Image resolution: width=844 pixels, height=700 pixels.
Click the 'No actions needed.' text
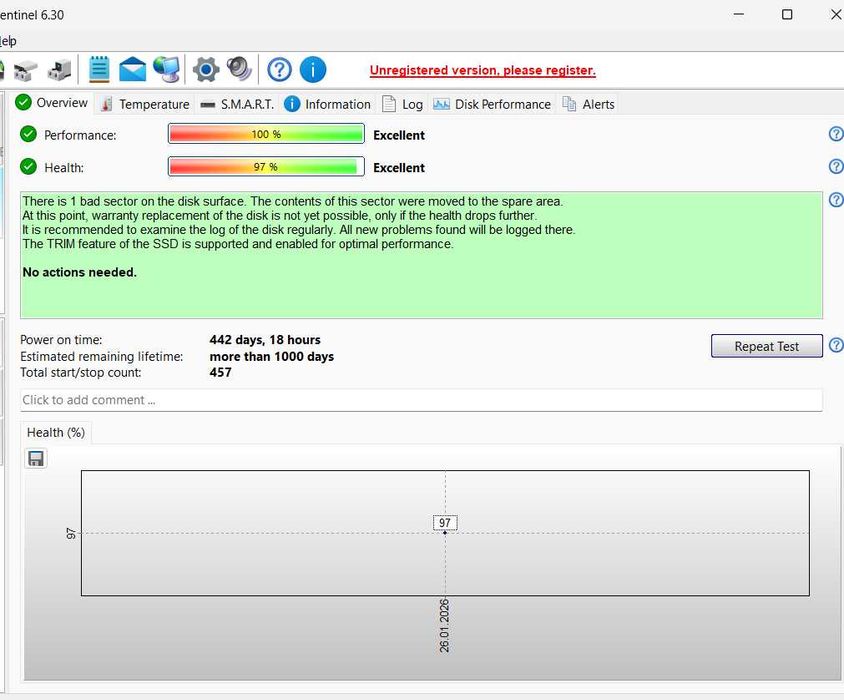(x=80, y=272)
